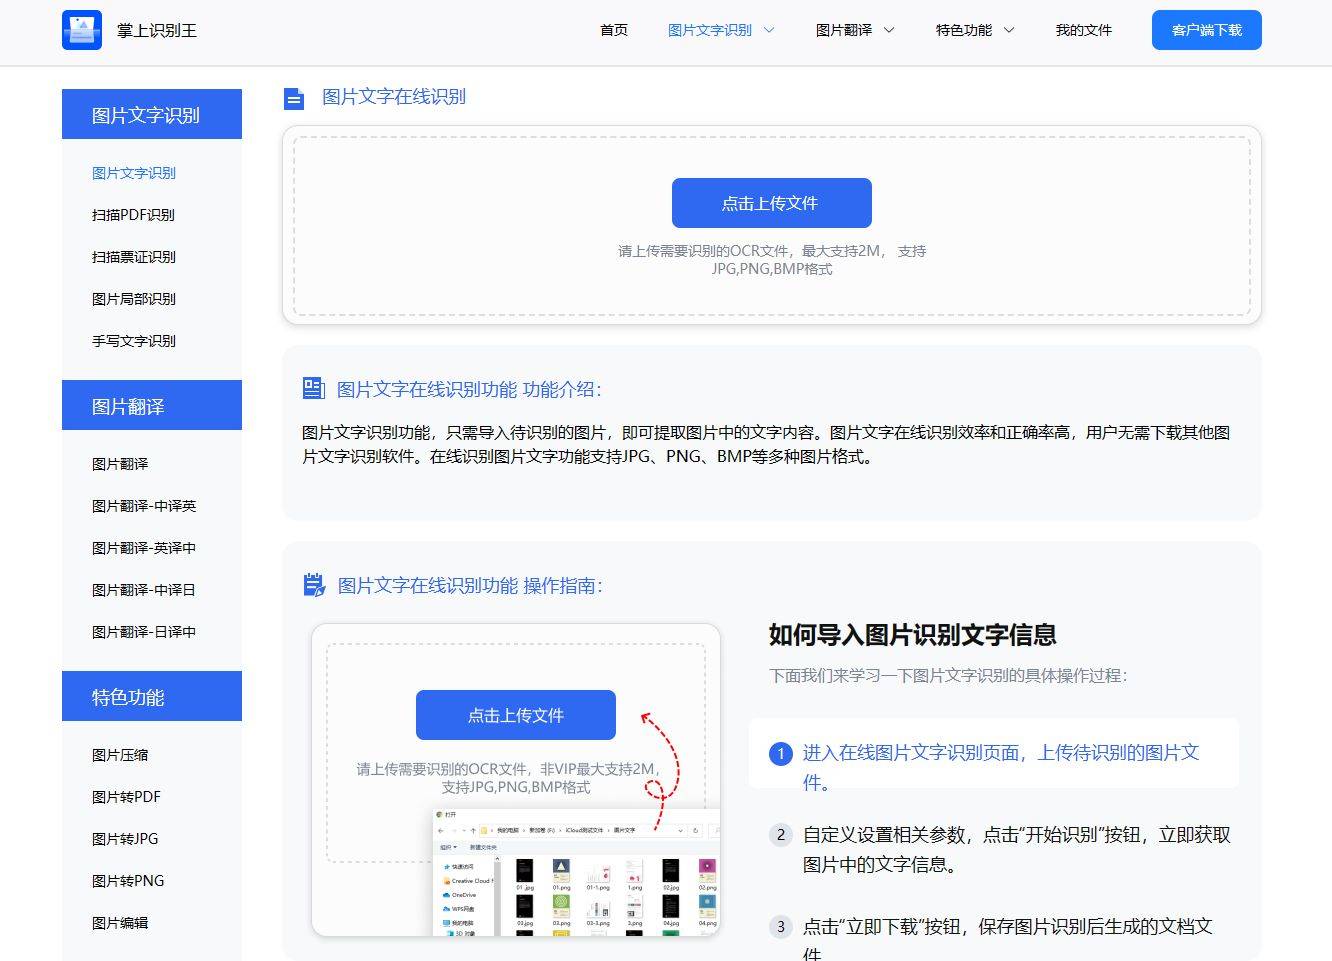Open sidebar link 图片文字识别
Viewport: 1332px width, 961px height.
coord(134,173)
